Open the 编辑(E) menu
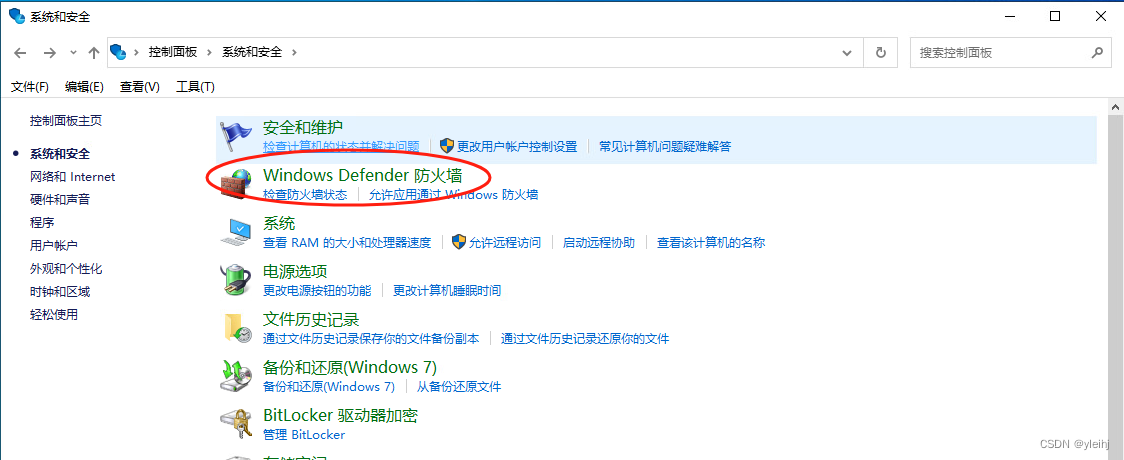Viewport: 1124px width, 460px height. [x=84, y=87]
